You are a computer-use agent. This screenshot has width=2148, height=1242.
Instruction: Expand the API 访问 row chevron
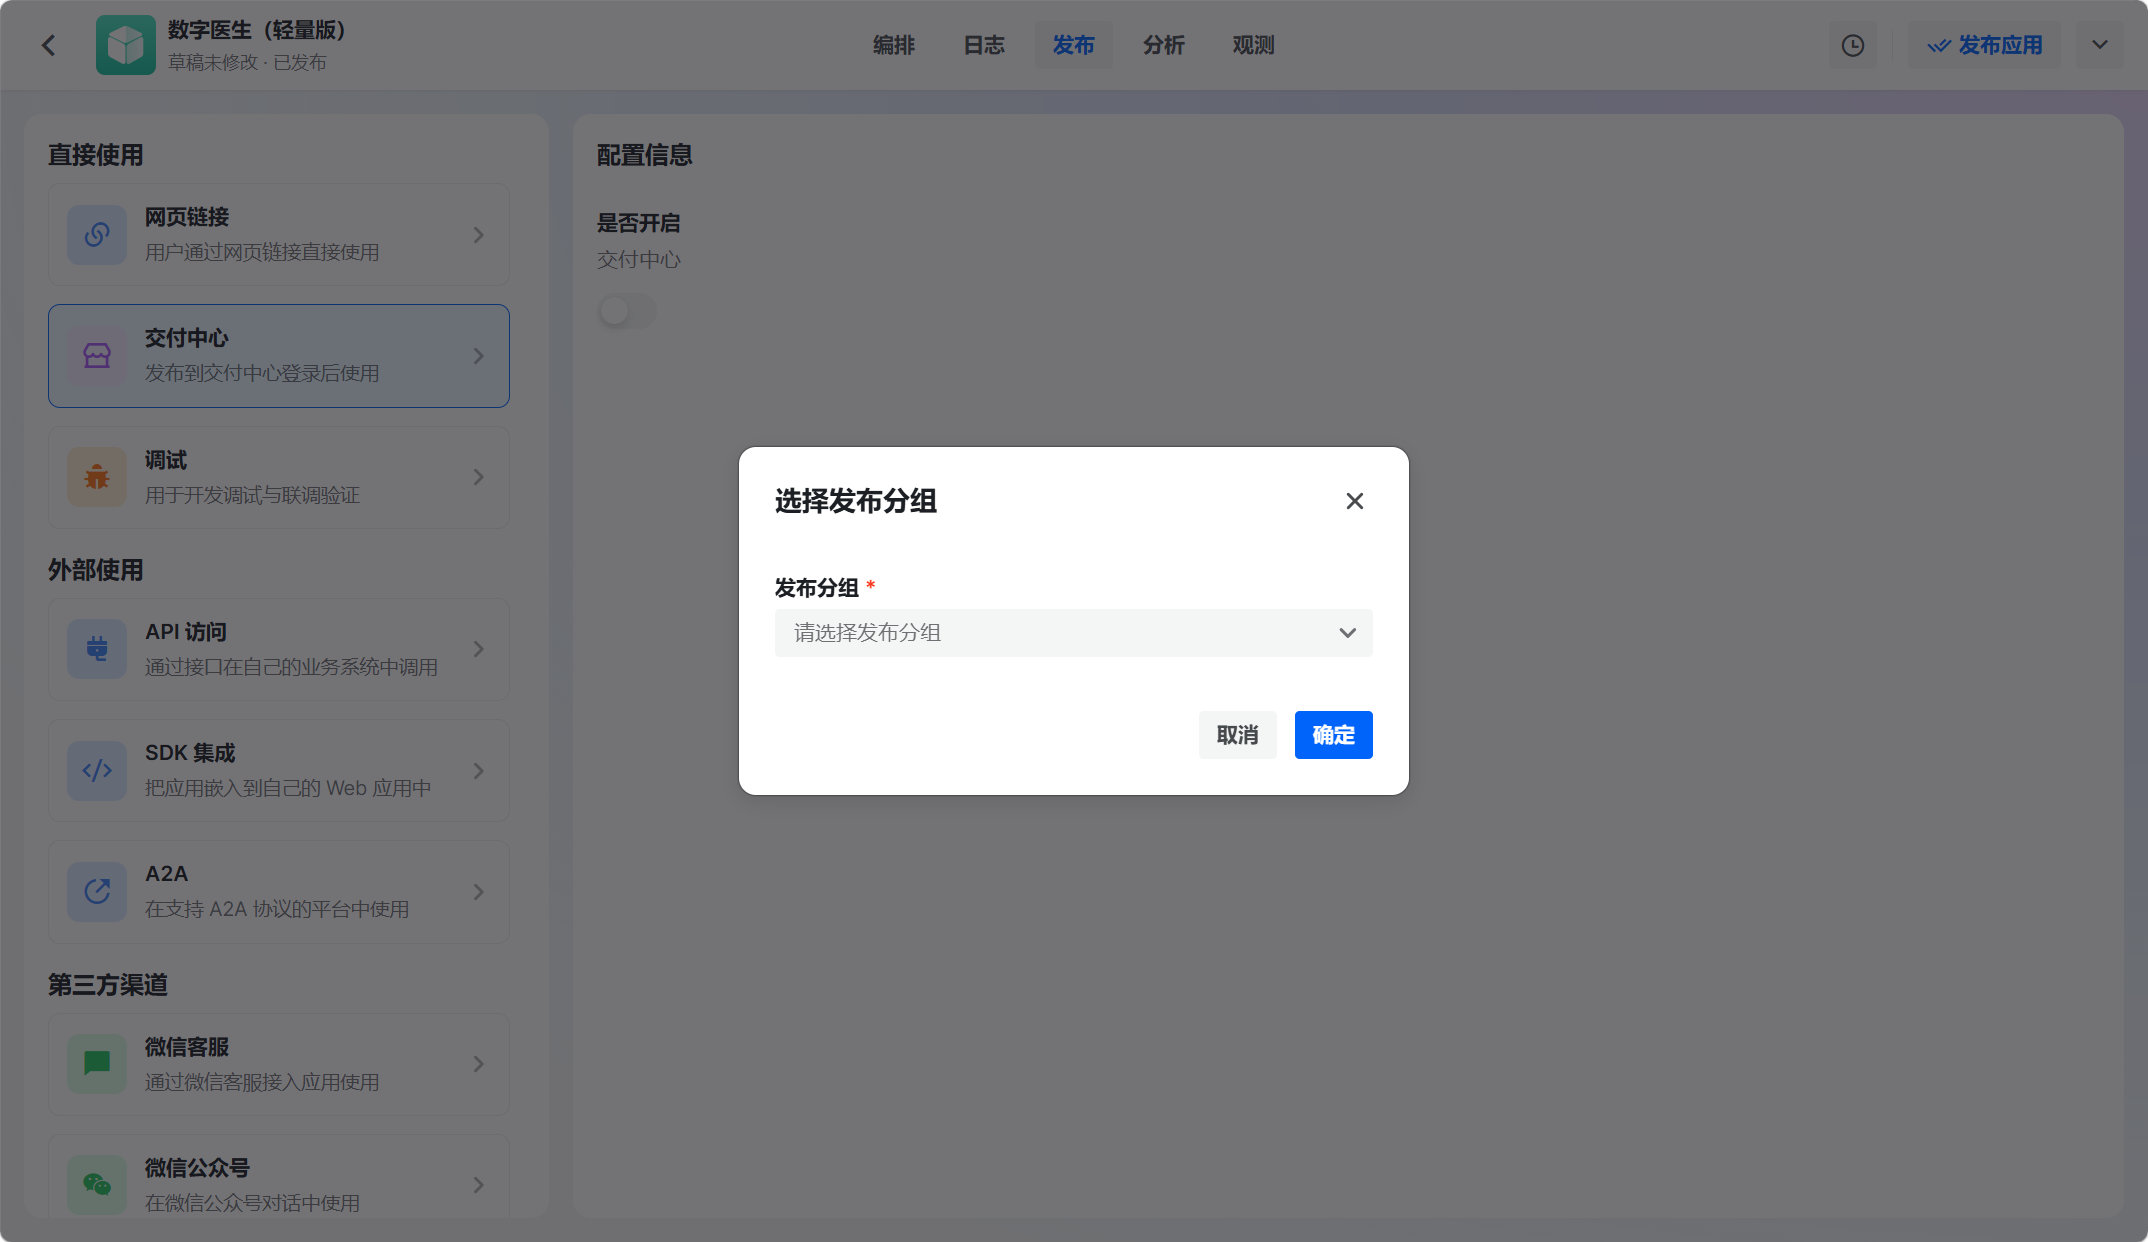coord(479,649)
